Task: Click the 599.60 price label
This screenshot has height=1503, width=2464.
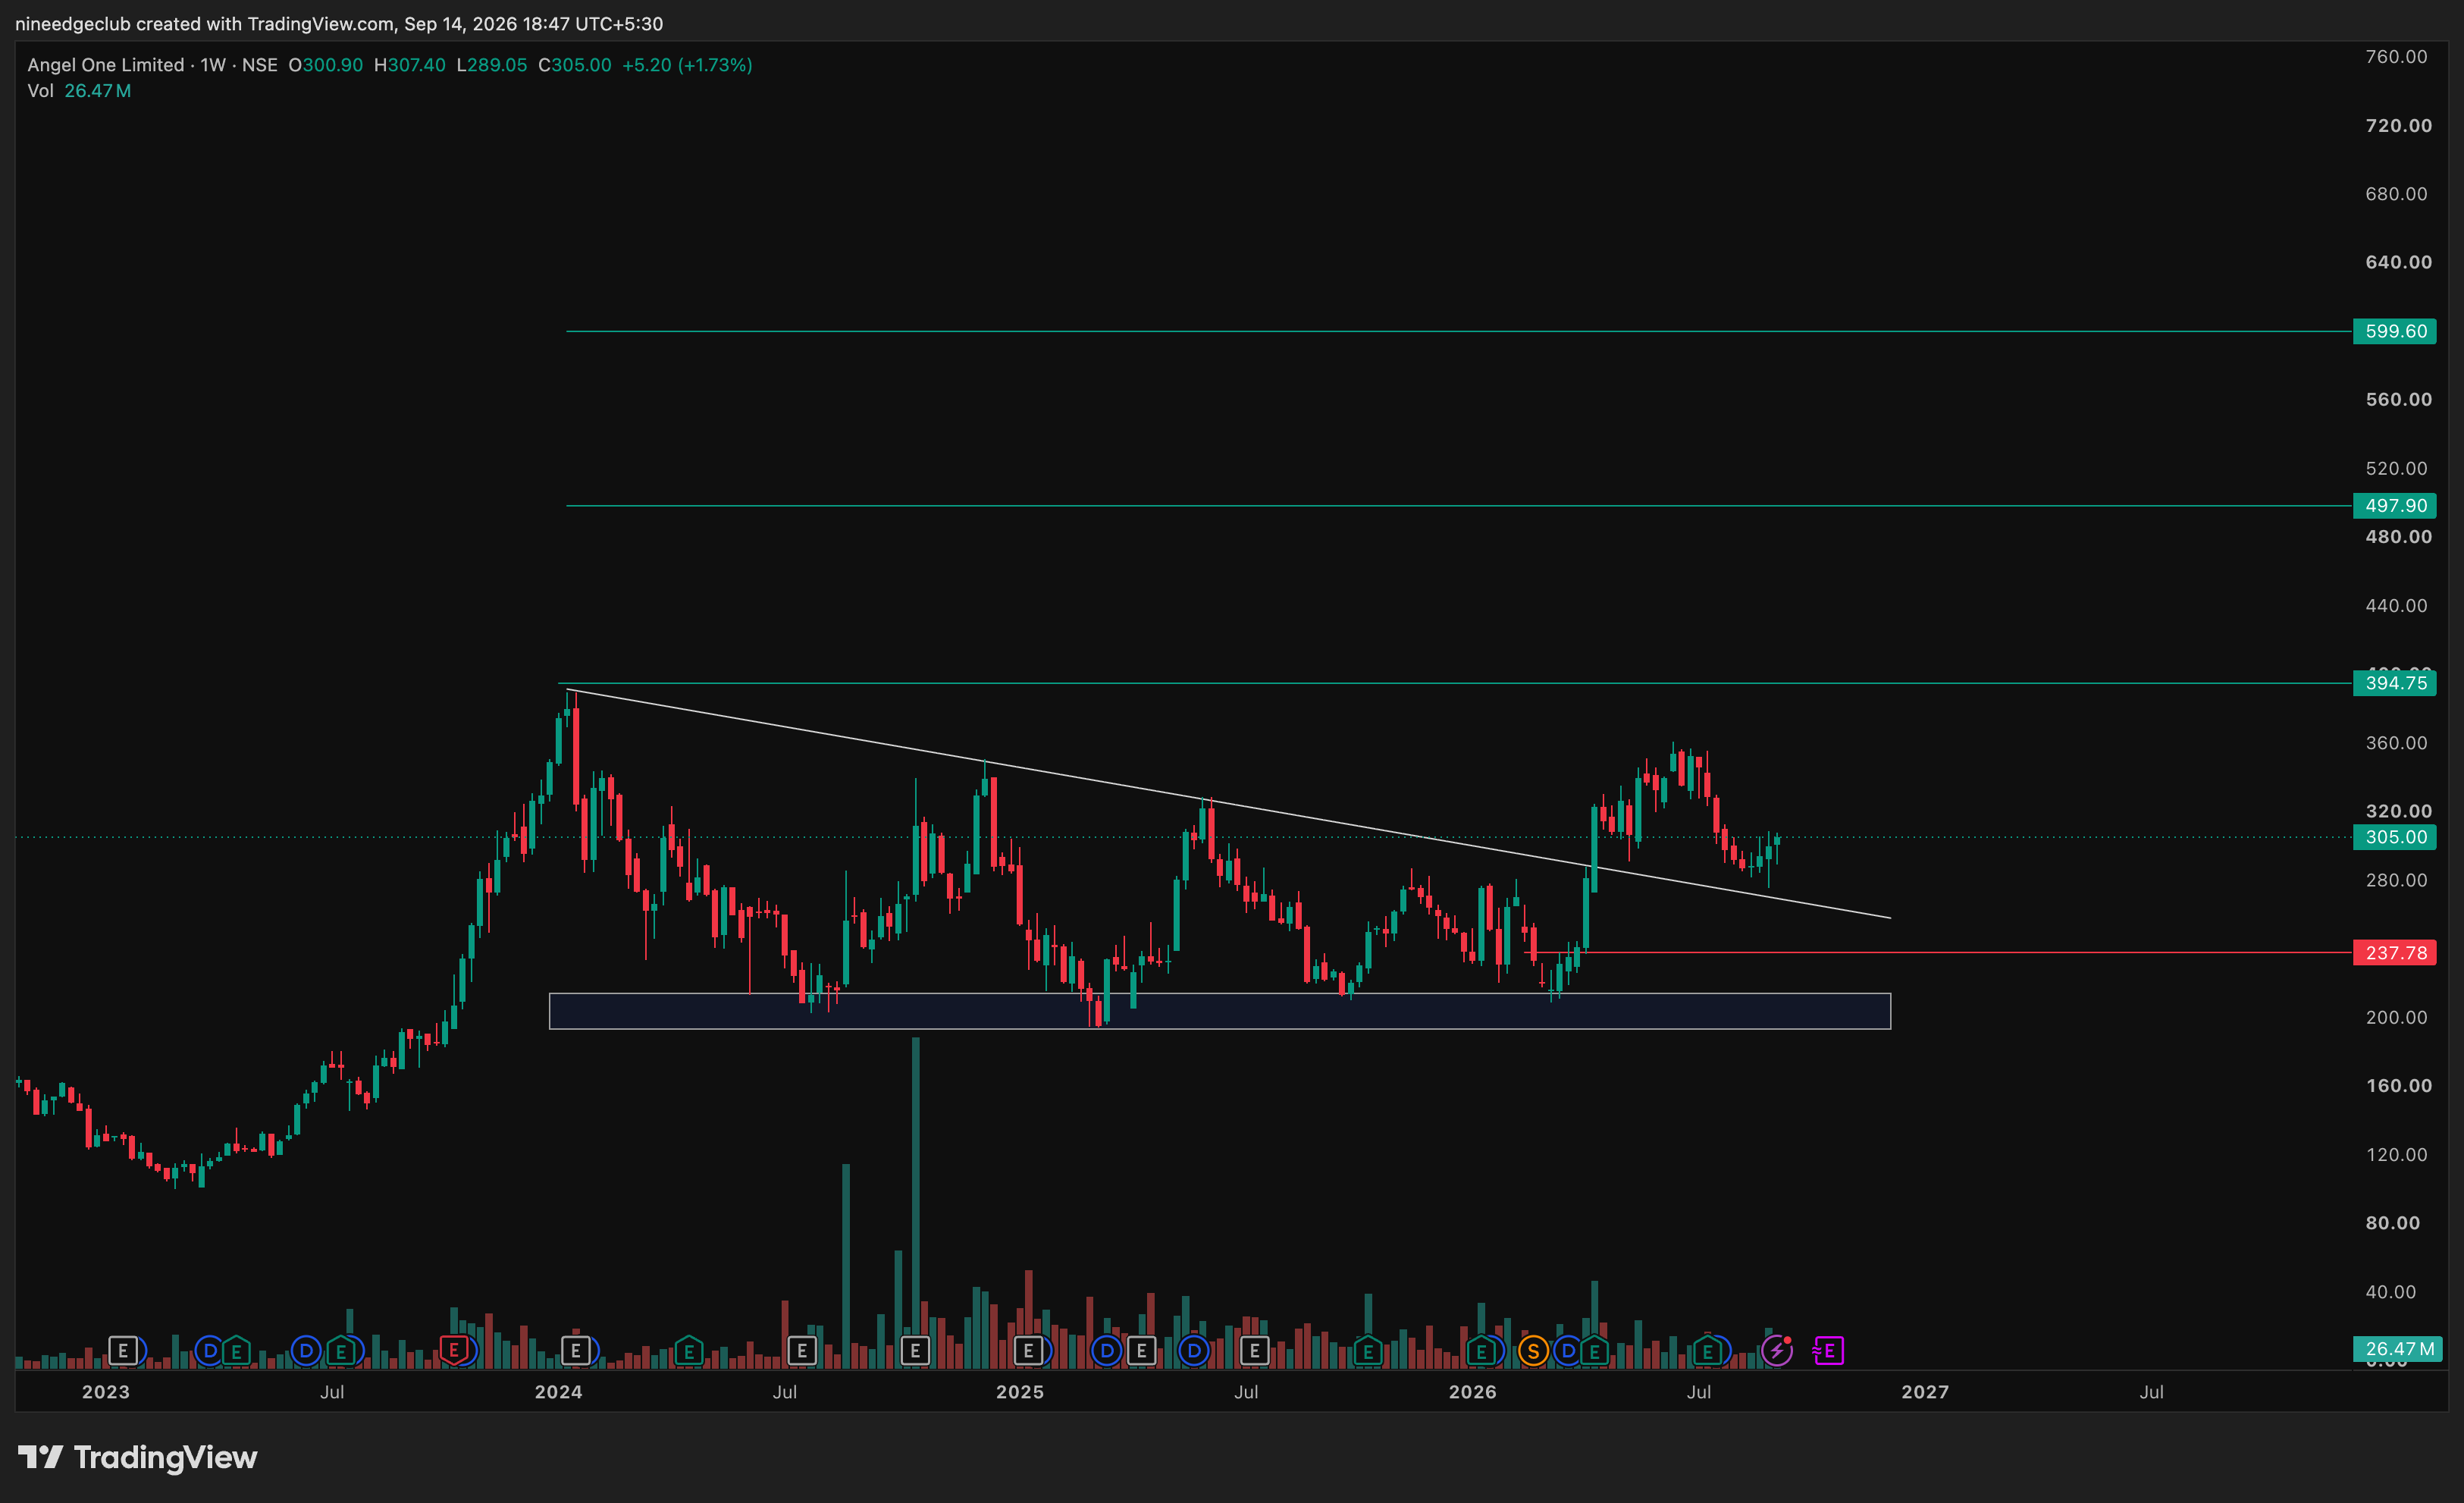Action: pos(2395,331)
